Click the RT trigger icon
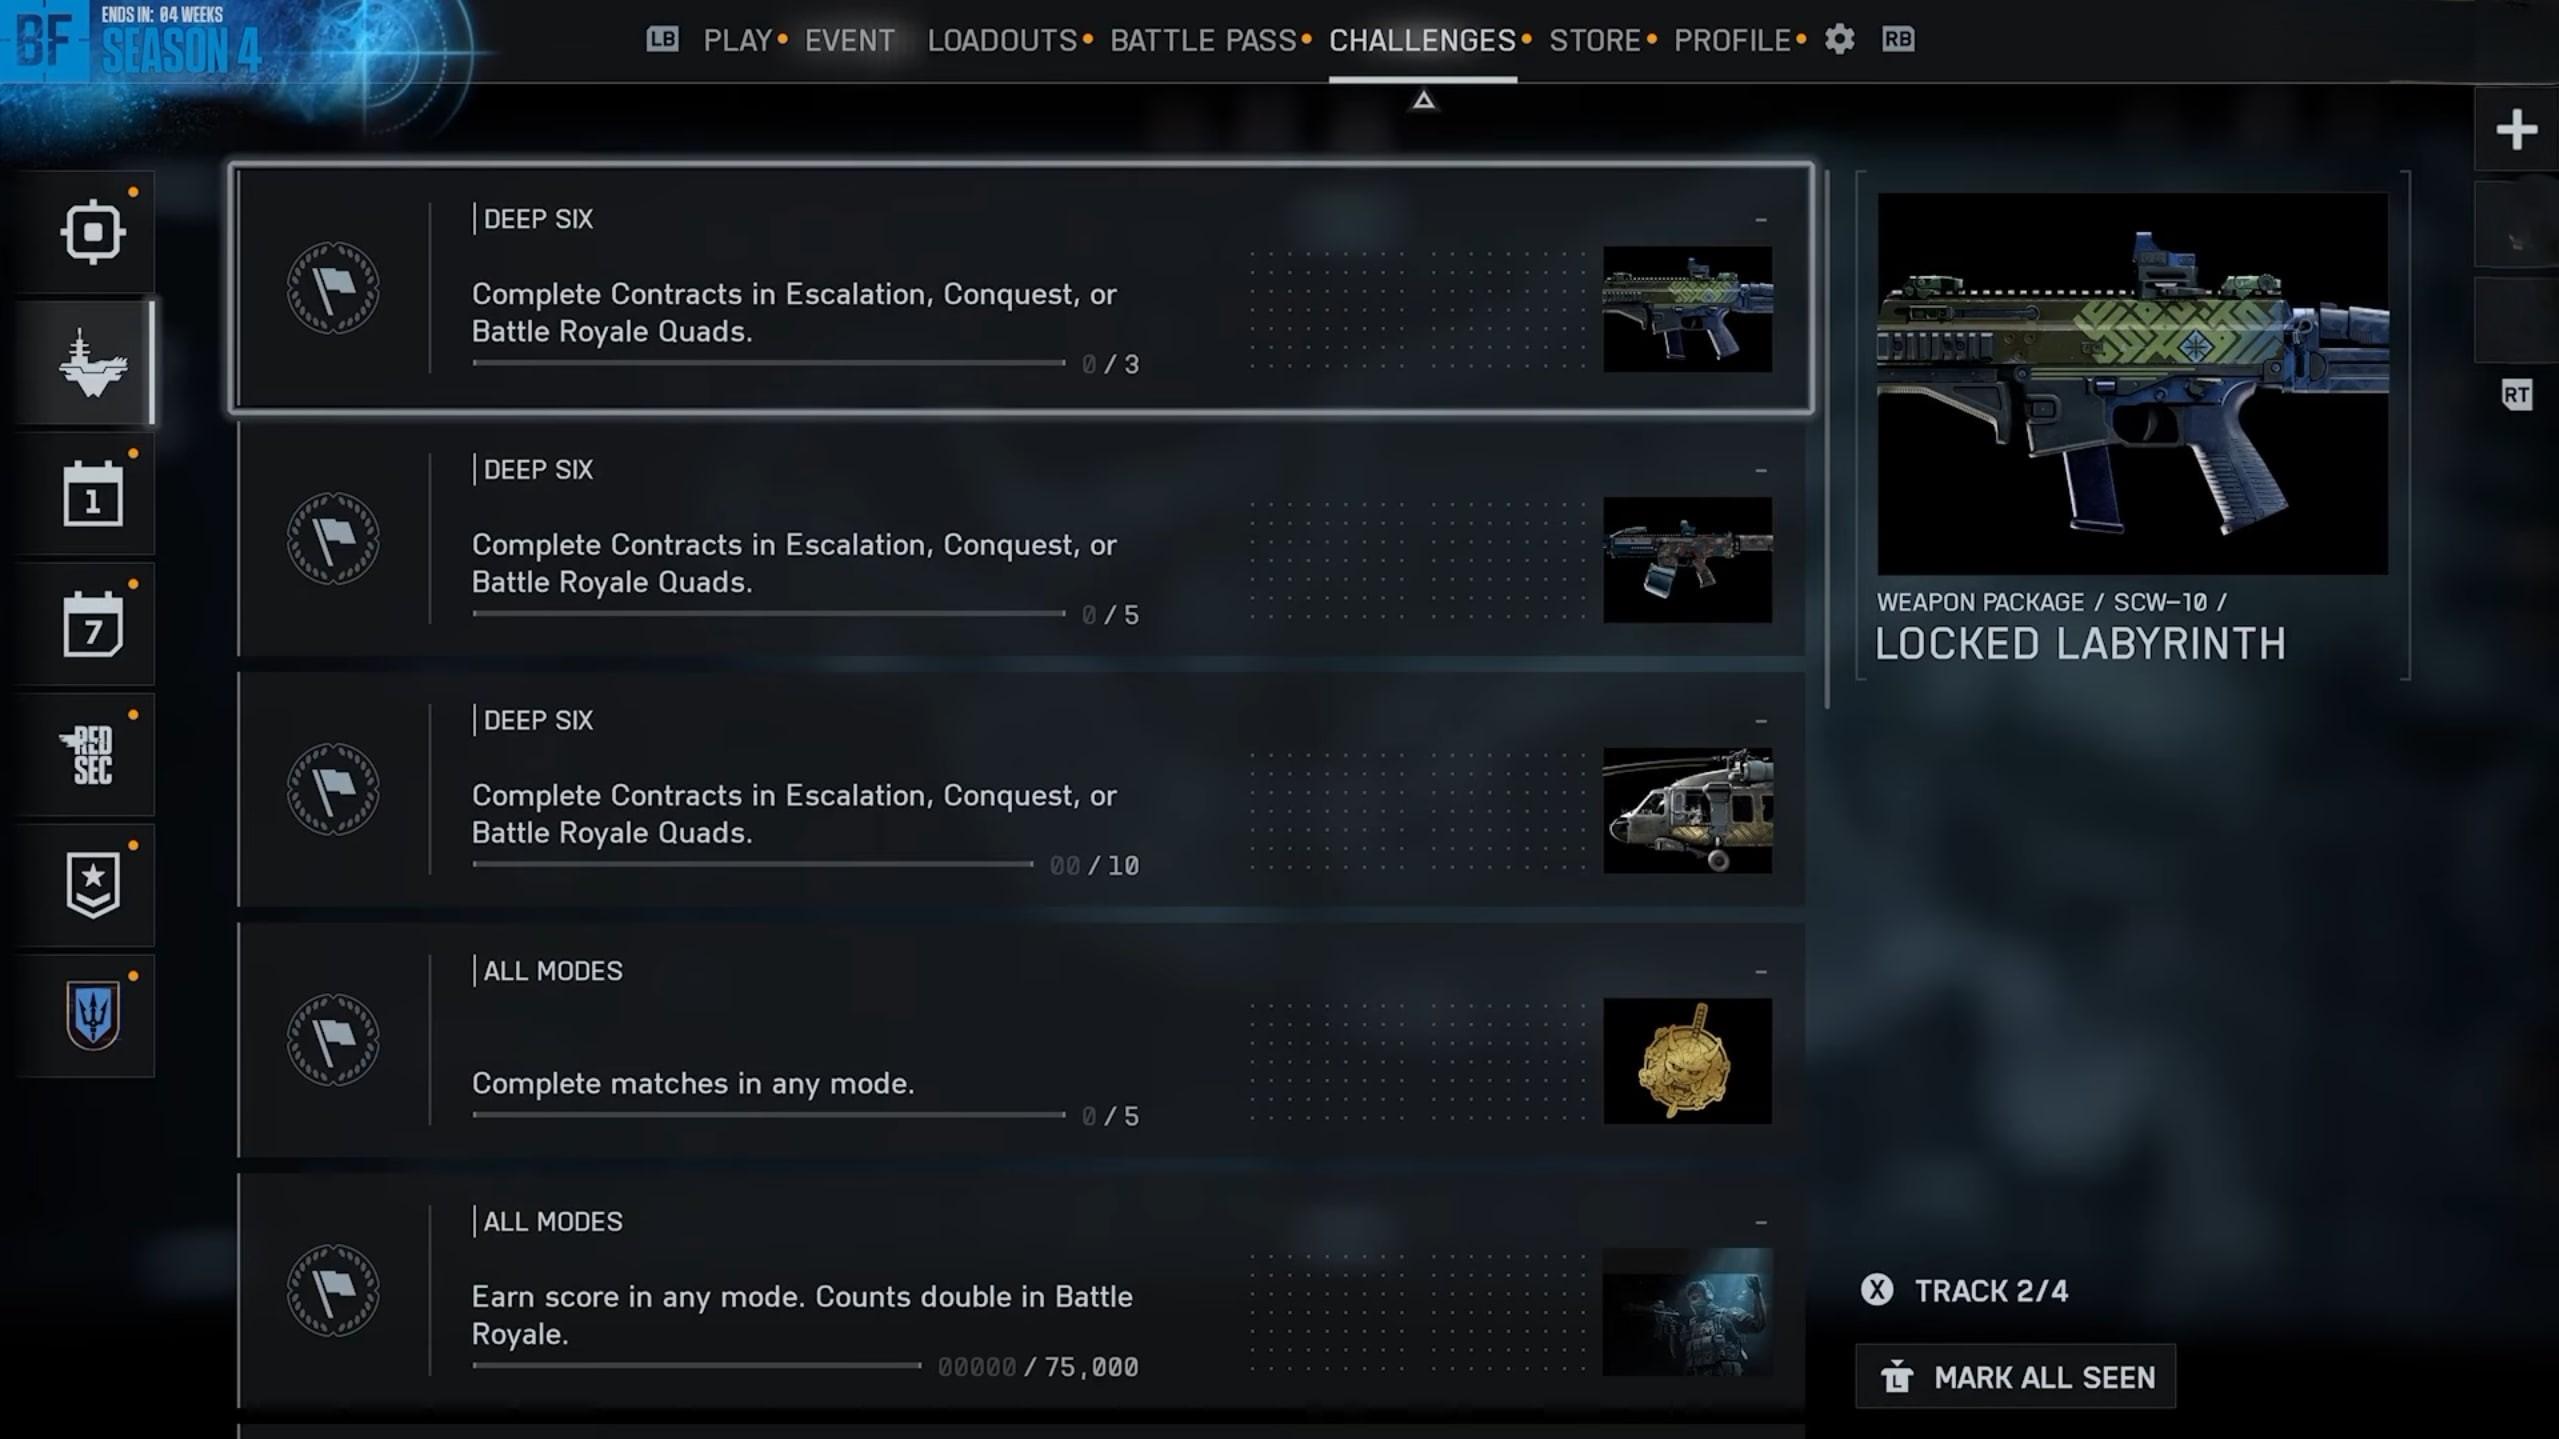This screenshot has width=2559, height=1439. (2516, 395)
